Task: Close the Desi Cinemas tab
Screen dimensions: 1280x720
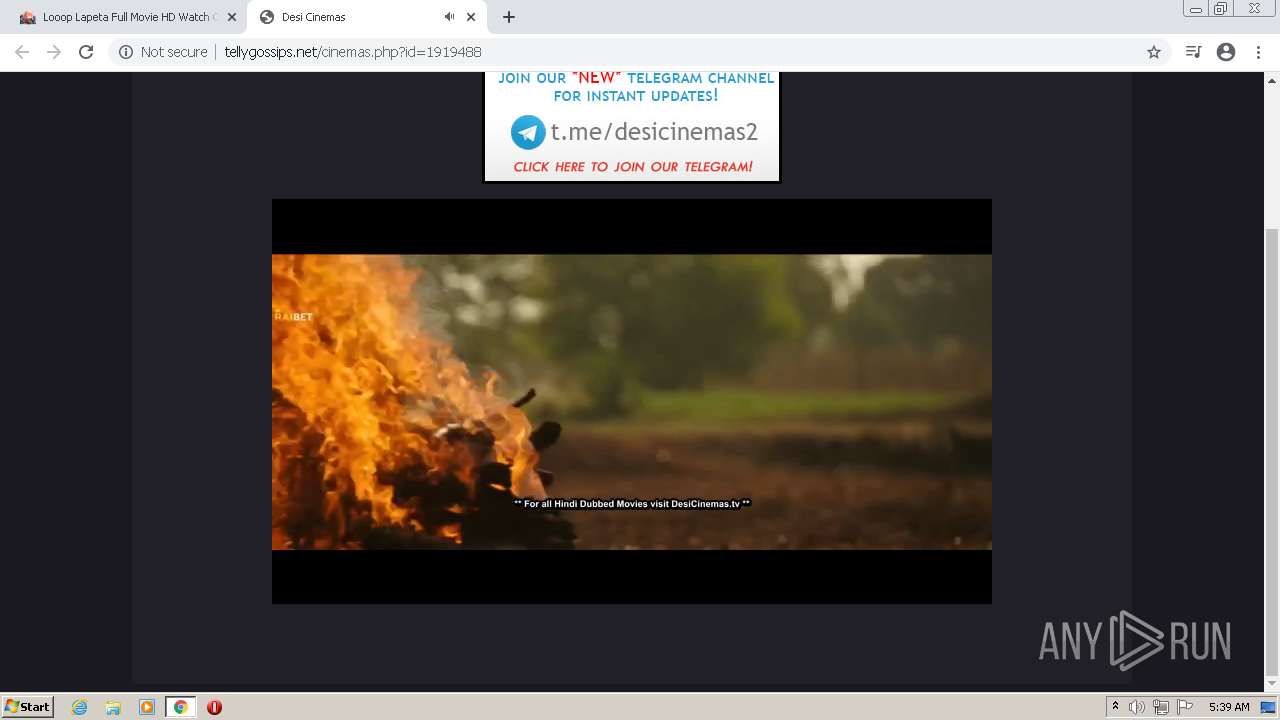Action: coord(471,17)
